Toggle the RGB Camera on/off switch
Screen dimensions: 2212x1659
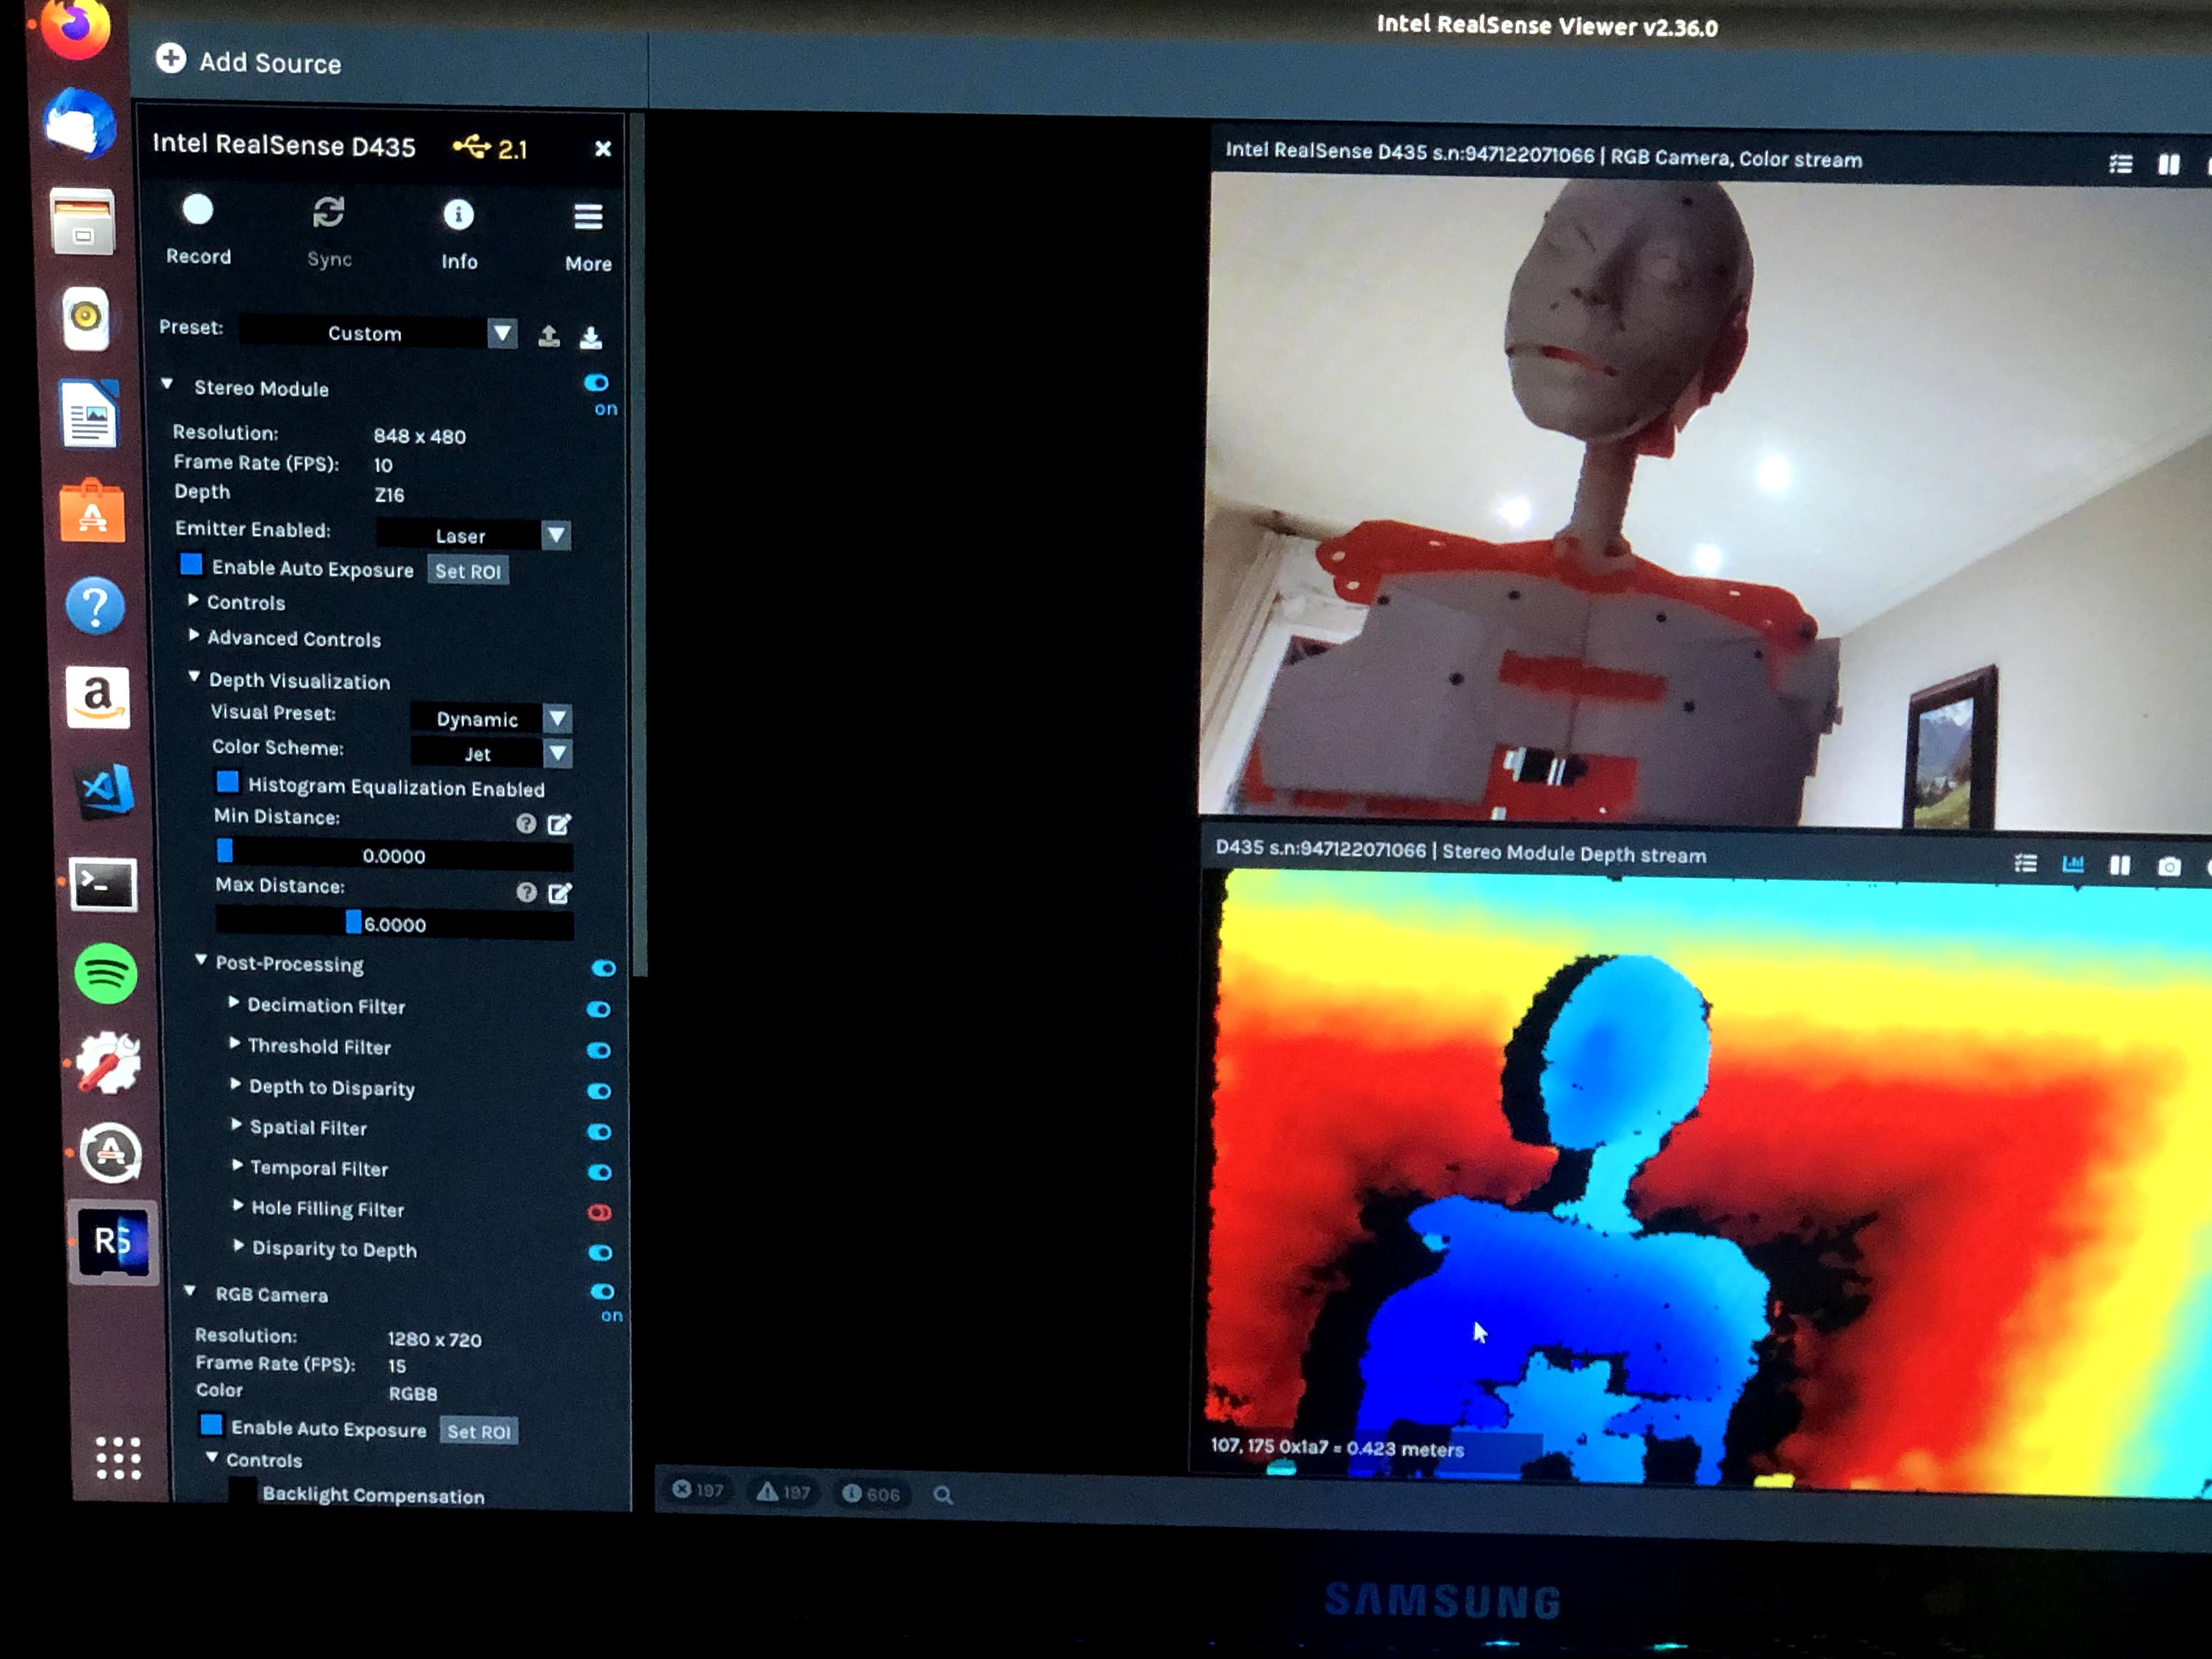[603, 1292]
